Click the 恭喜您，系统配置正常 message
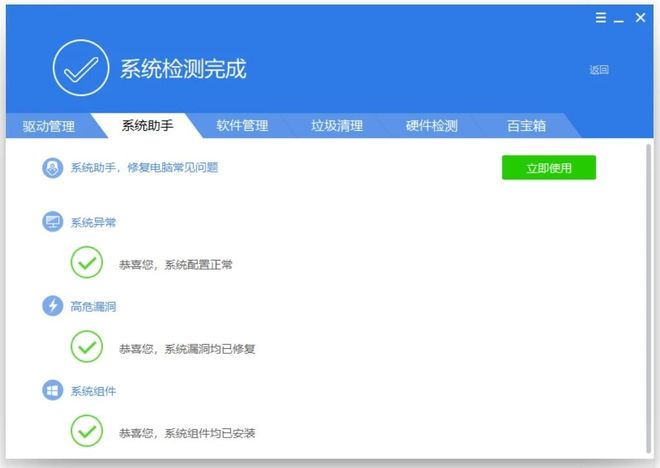660x468 pixels. (176, 265)
